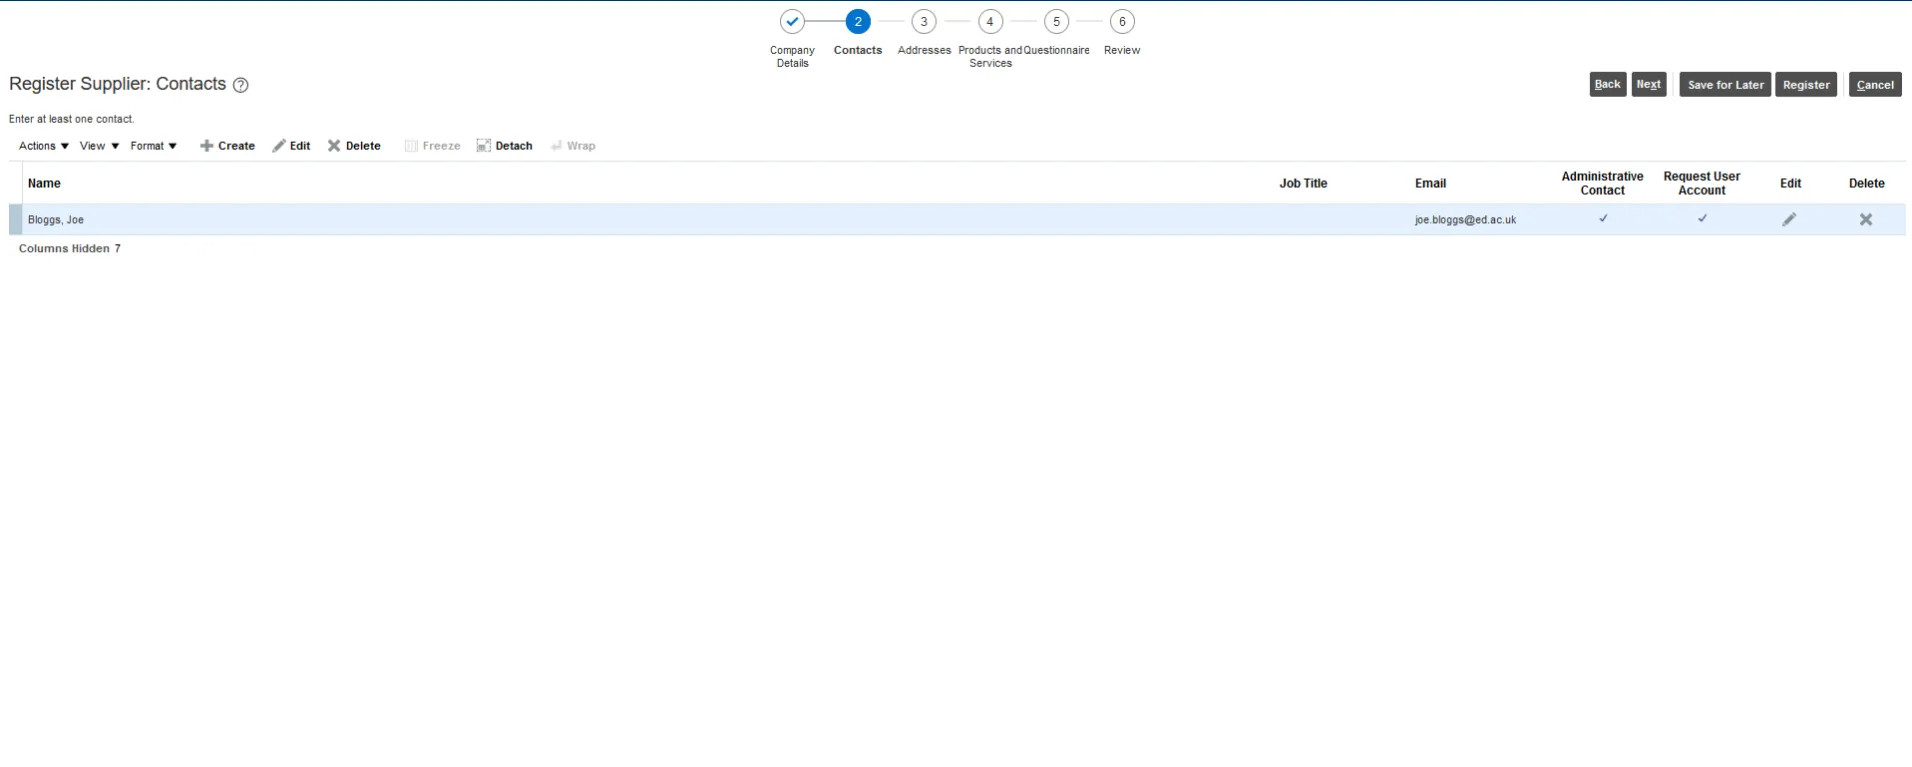This screenshot has height=767, width=1912.
Task: Sort by the Name column header
Action: click(44, 183)
